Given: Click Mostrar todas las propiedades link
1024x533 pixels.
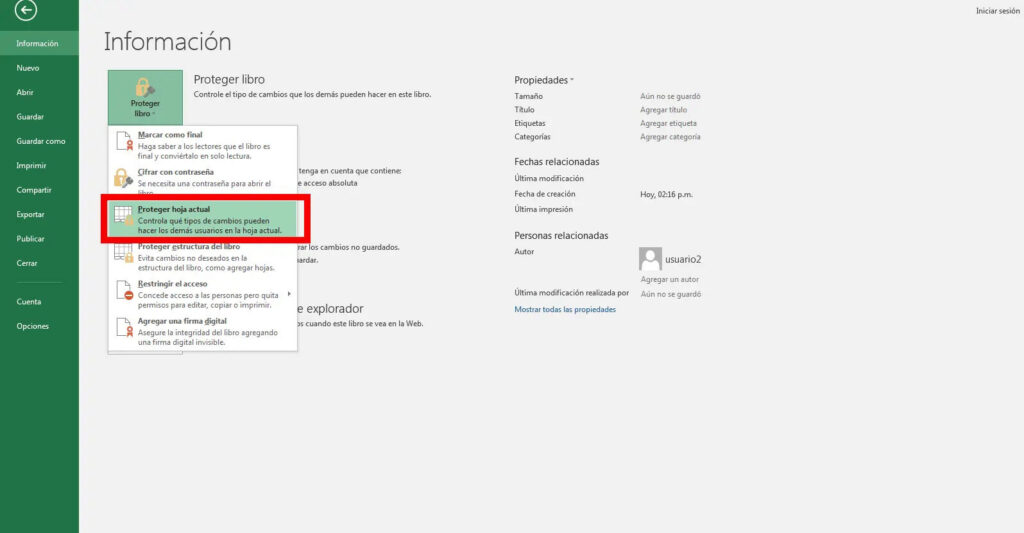Looking at the screenshot, I should (x=565, y=310).
